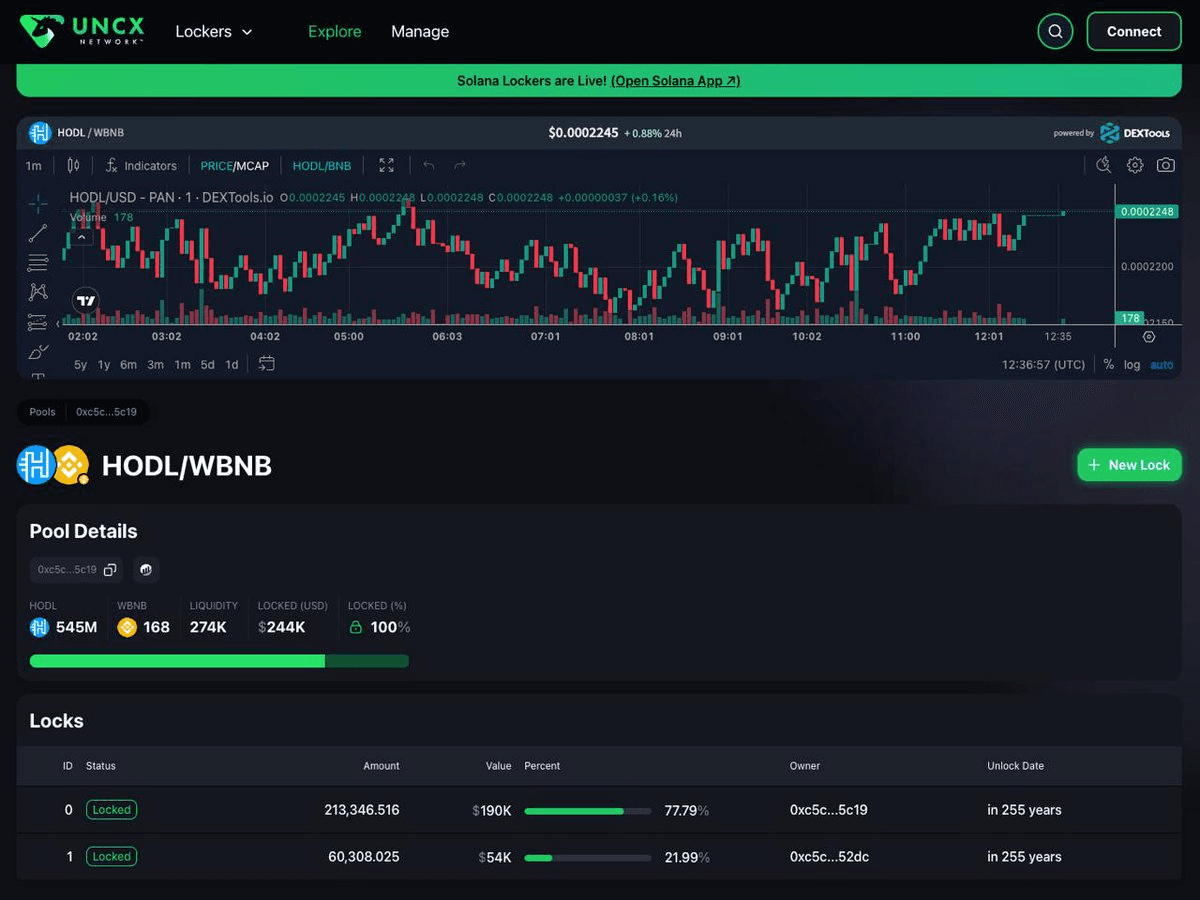Click the search magnifier icon in header
The image size is (1200, 900).
pyautogui.click(x=1055, y=31)
